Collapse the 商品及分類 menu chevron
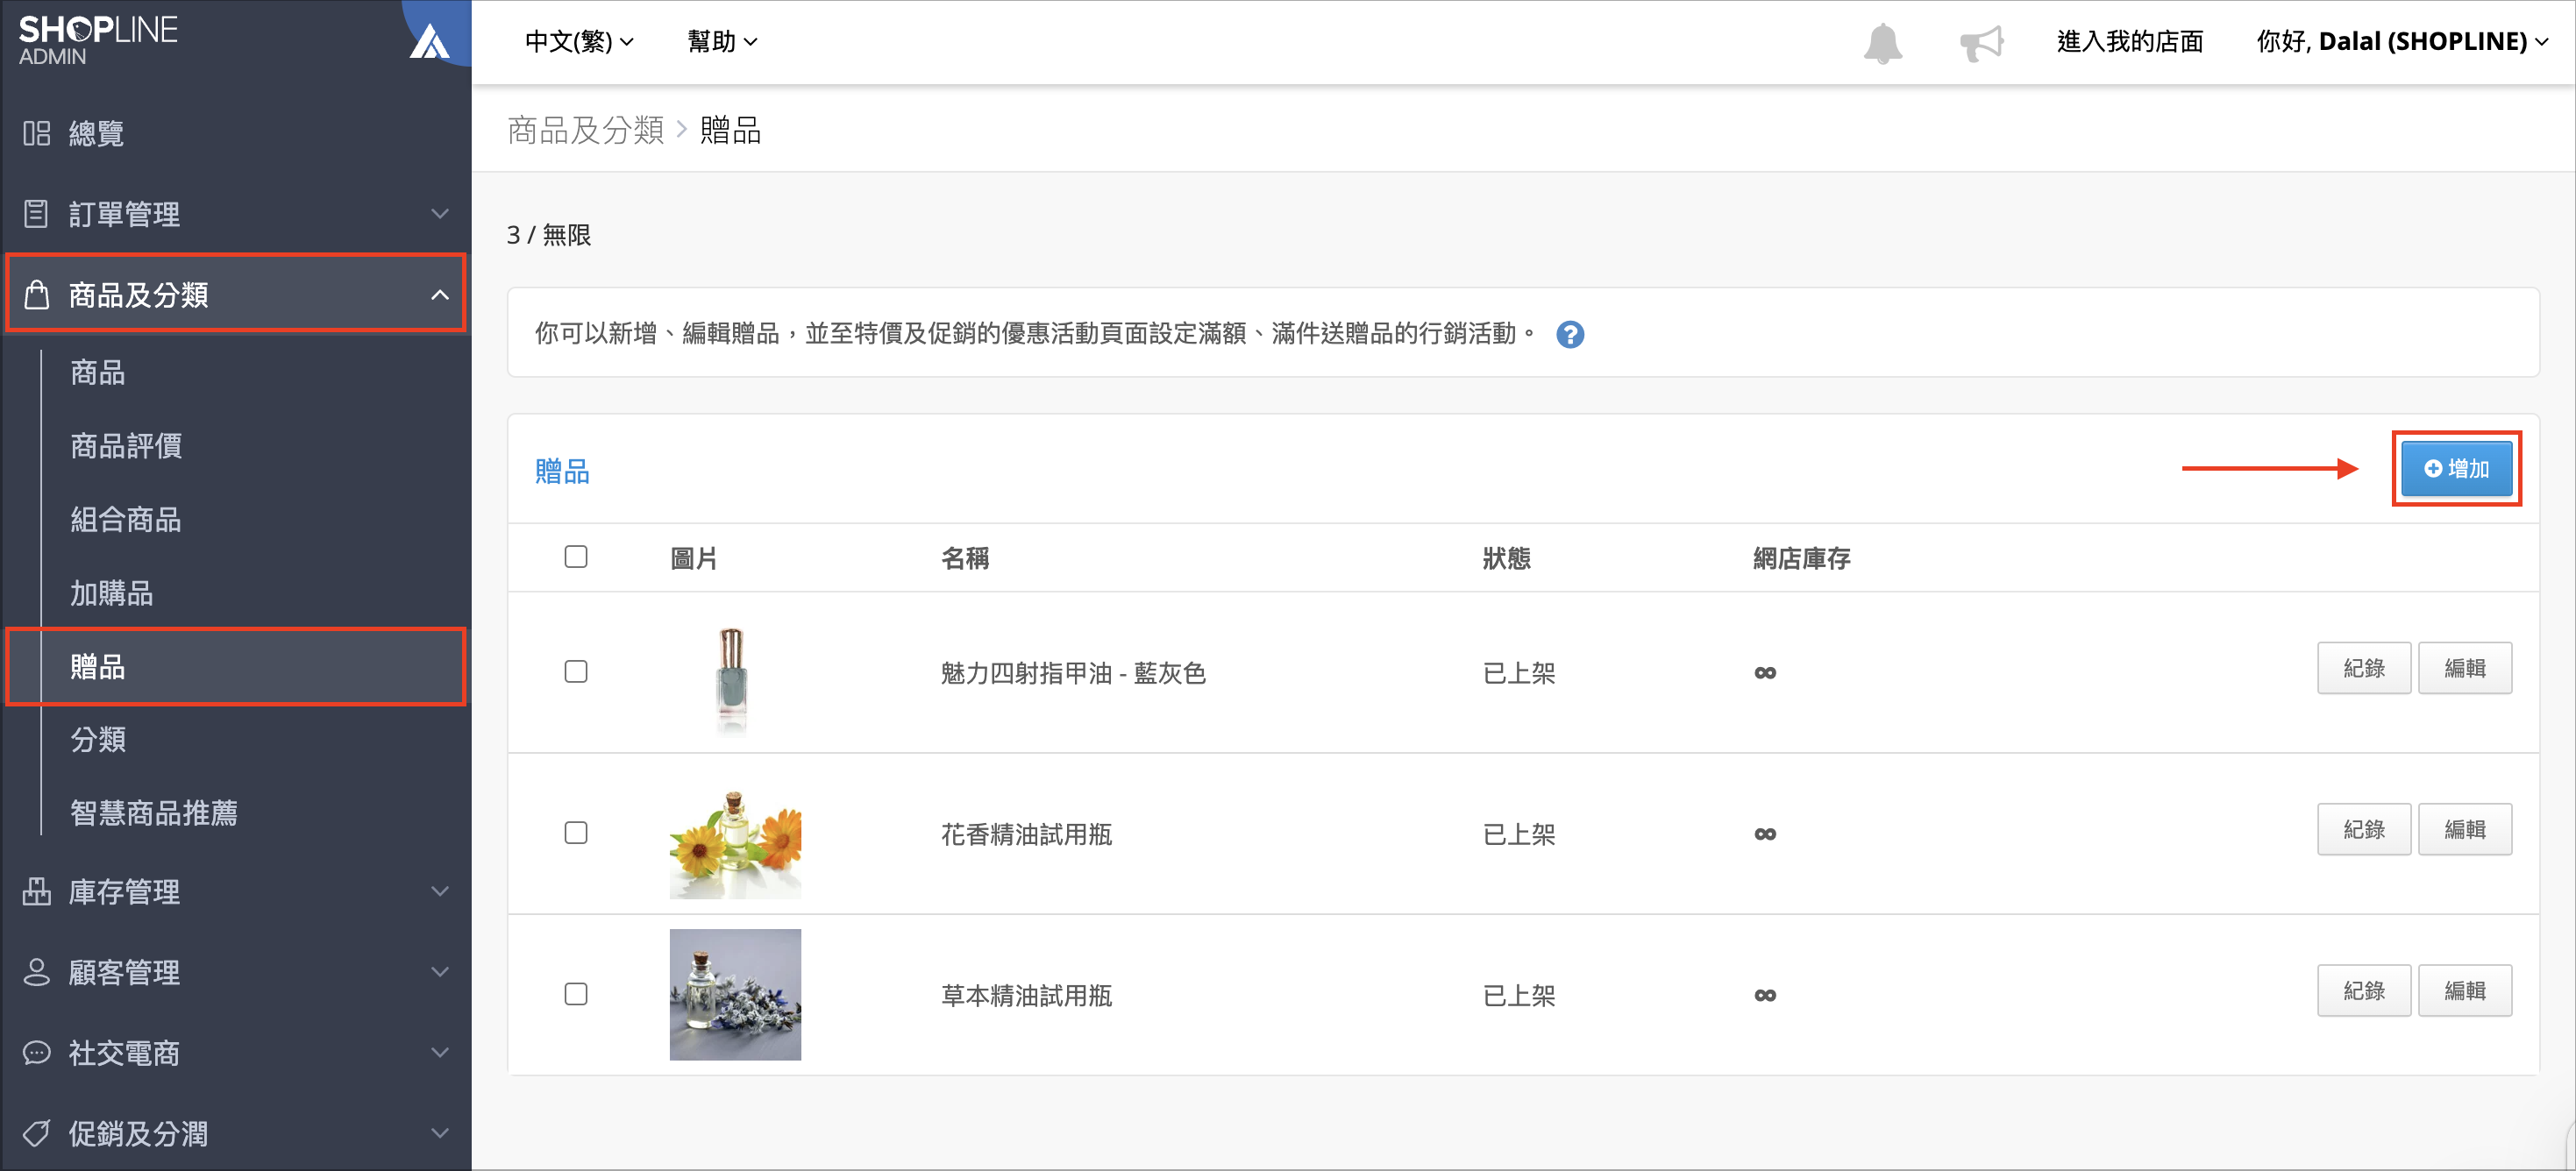 point(440,295)
